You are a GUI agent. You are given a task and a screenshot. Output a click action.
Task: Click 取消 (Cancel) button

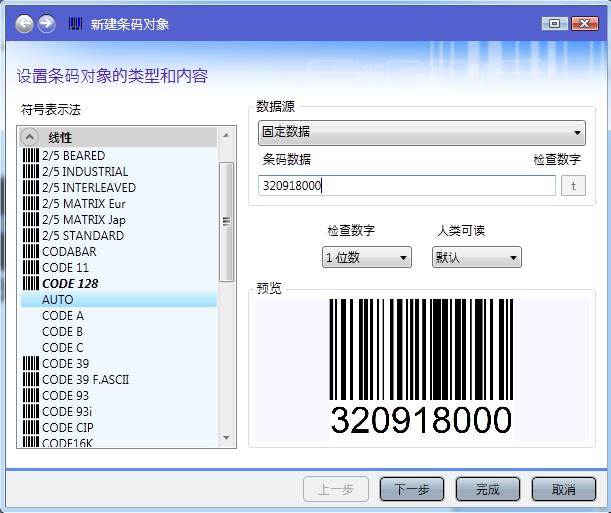tap(564, 489)
